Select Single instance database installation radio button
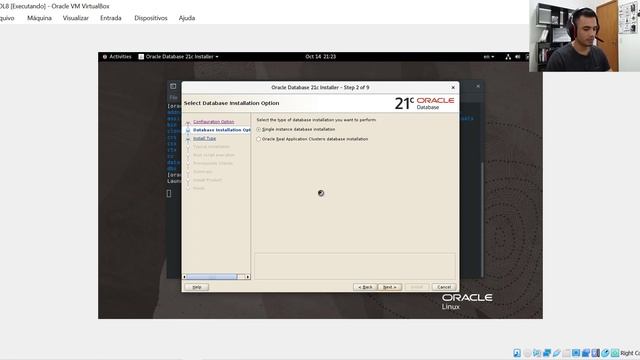The width and height of the screenshot is (640, 360). coord(258,129)
